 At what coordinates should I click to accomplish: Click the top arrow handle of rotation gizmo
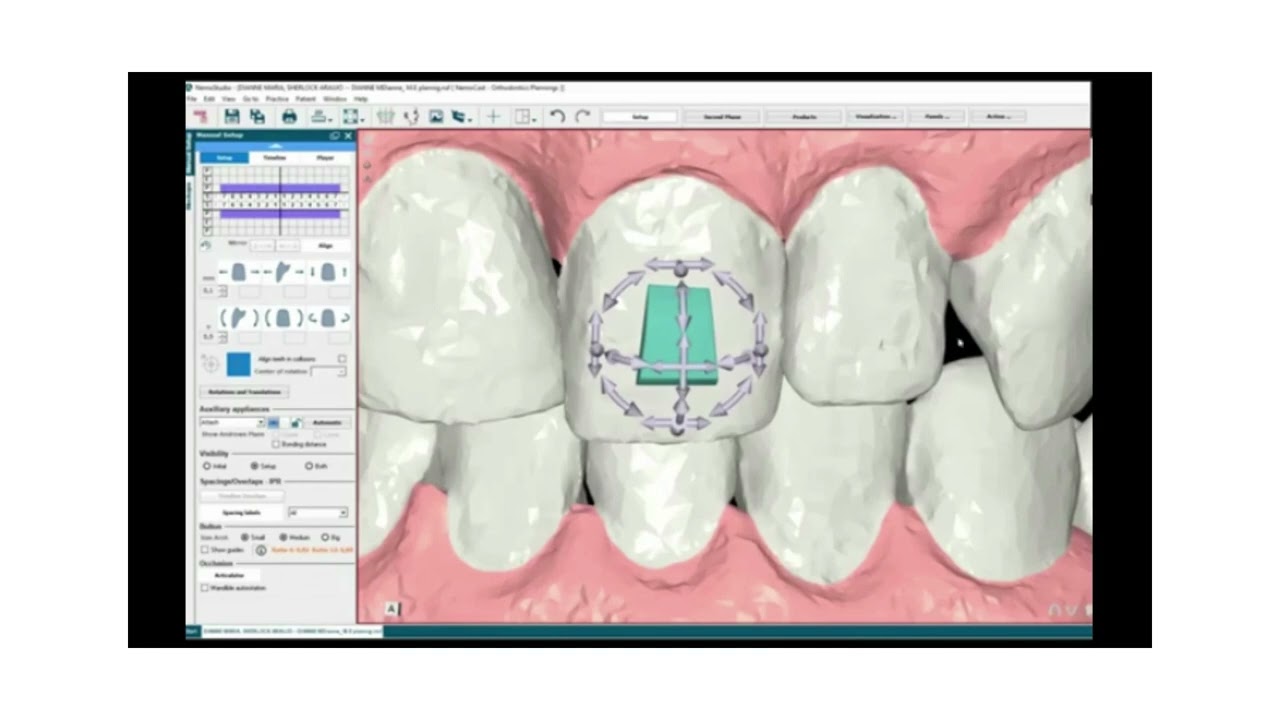pyautogui.click(x=680, y=266)
